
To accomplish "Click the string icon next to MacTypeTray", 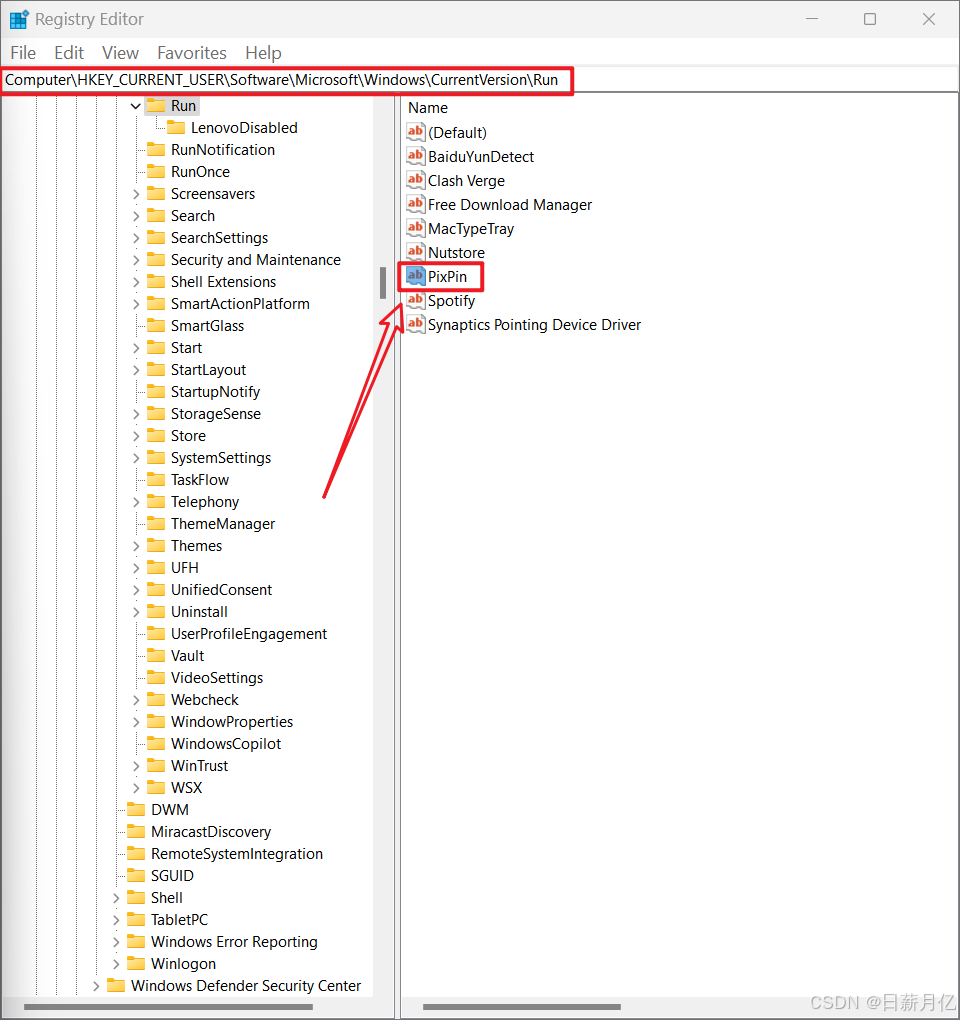I will tap(416, 228).
